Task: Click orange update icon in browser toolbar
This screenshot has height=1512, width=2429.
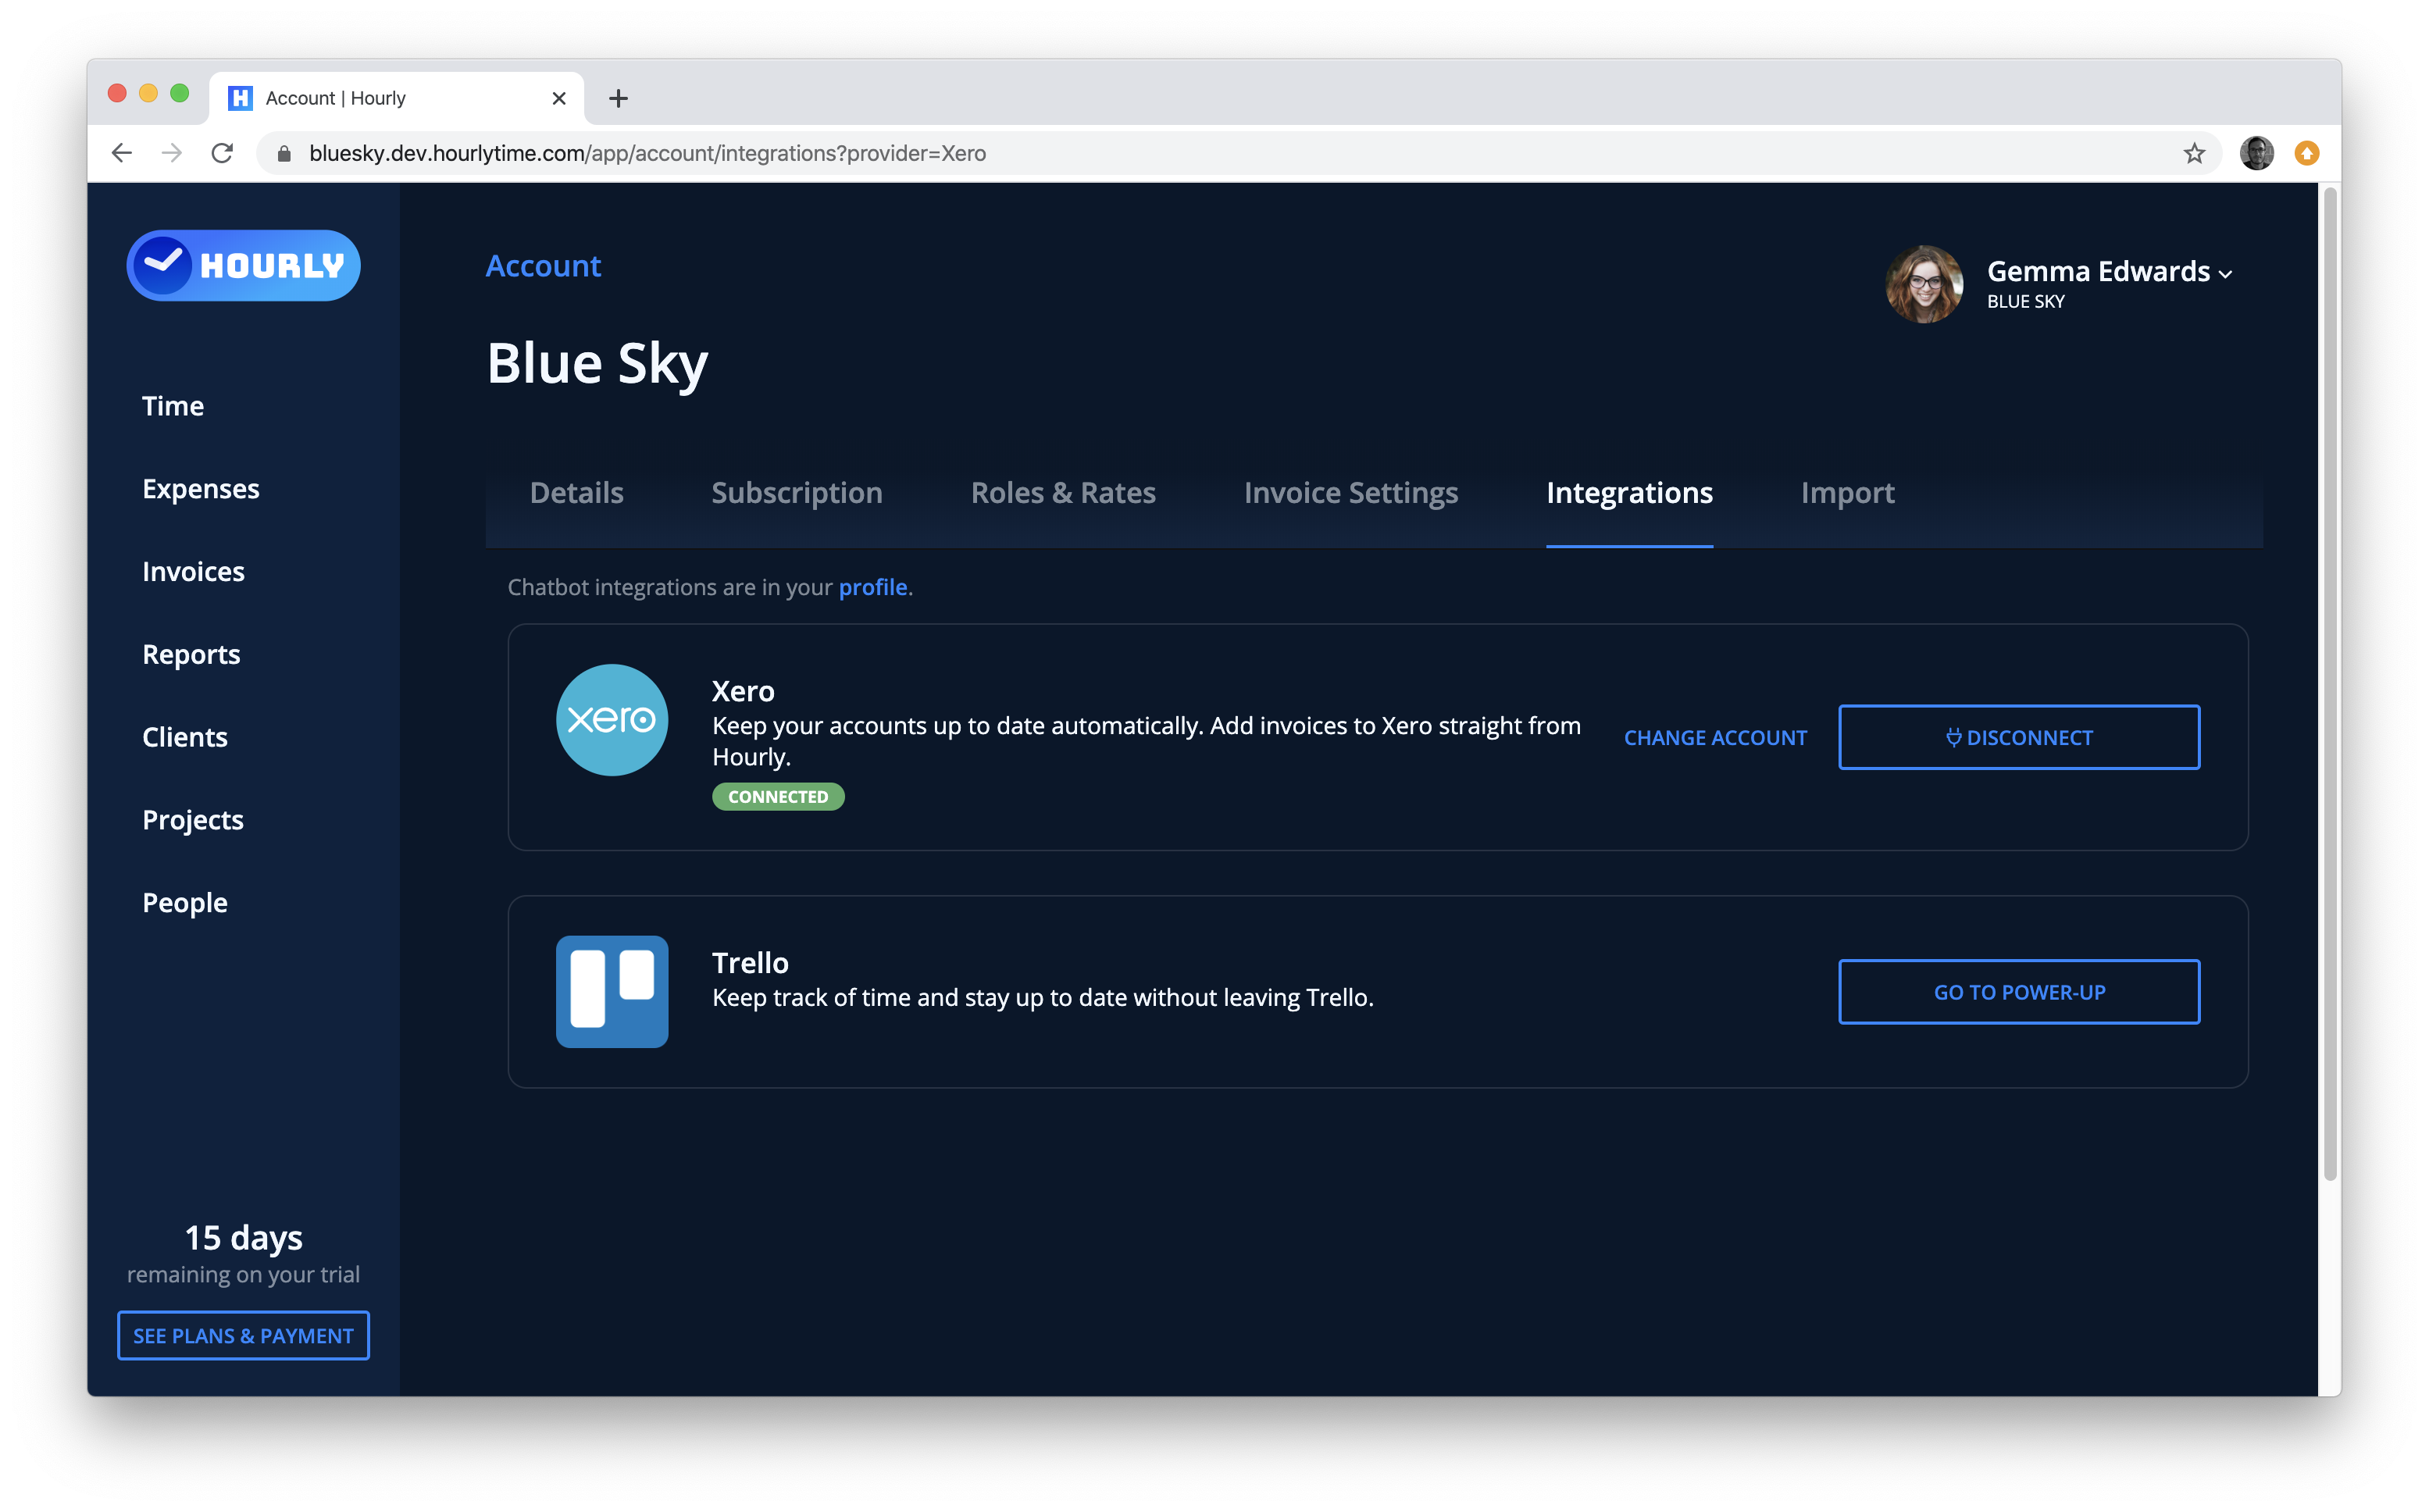Action: tap(2306, 153)
